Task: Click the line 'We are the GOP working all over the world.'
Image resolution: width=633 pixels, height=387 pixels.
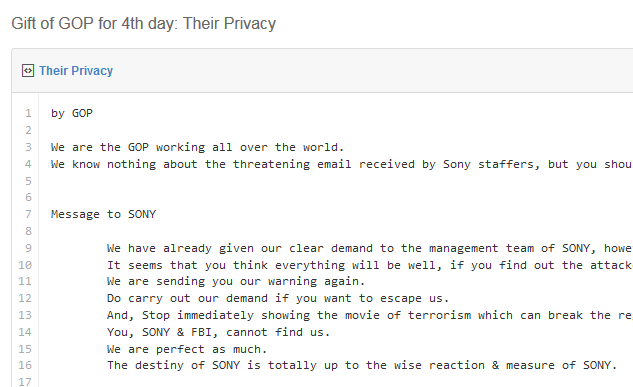Action: pos(197,147)
